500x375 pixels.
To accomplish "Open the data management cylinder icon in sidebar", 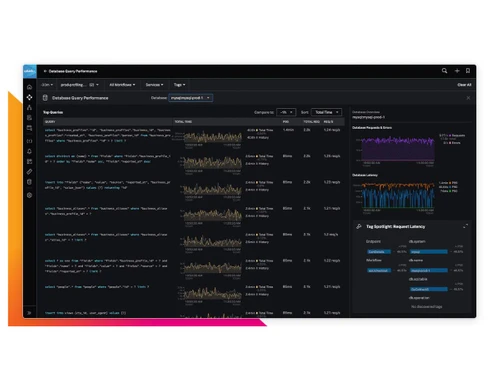I will (x=29, y=182).
